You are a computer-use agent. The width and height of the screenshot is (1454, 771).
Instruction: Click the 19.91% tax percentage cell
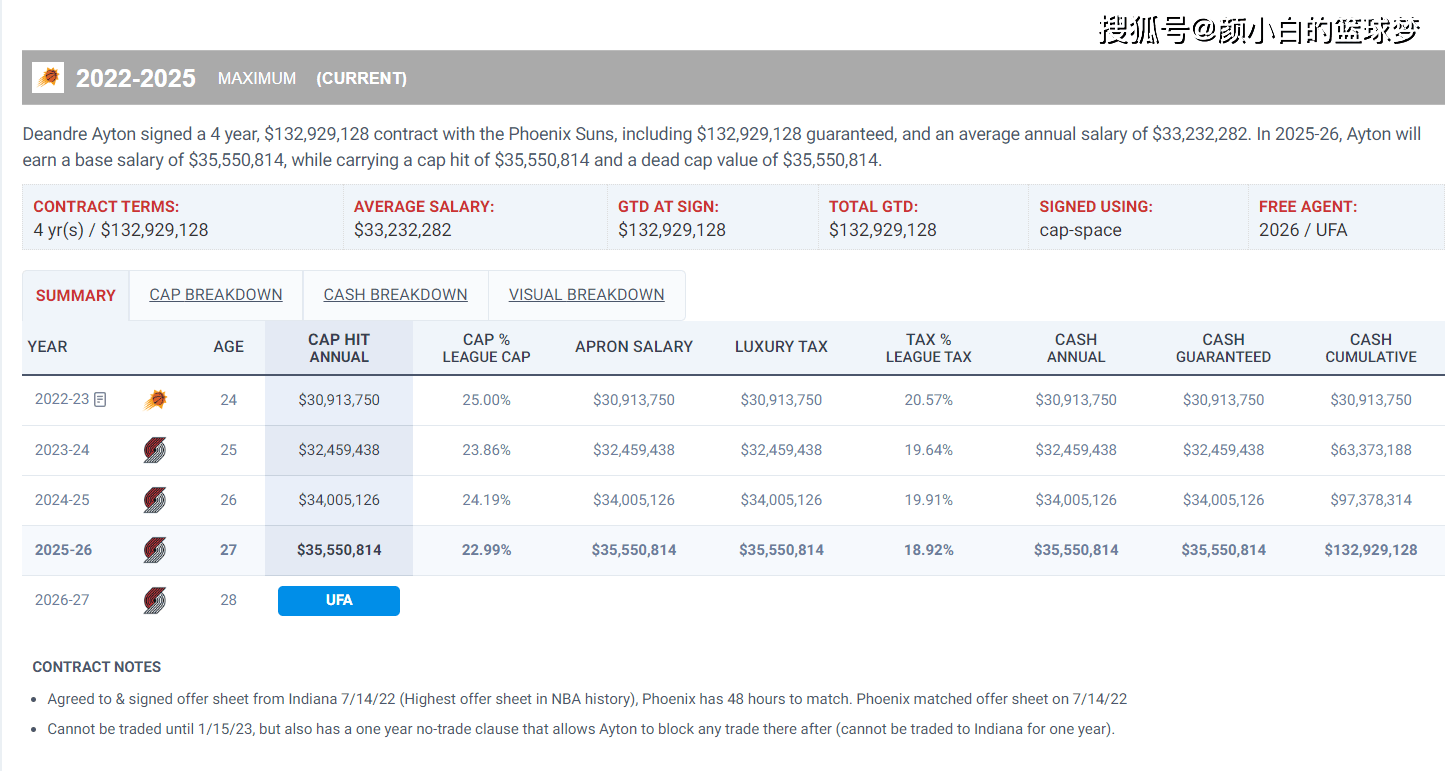tap(929, 500)
